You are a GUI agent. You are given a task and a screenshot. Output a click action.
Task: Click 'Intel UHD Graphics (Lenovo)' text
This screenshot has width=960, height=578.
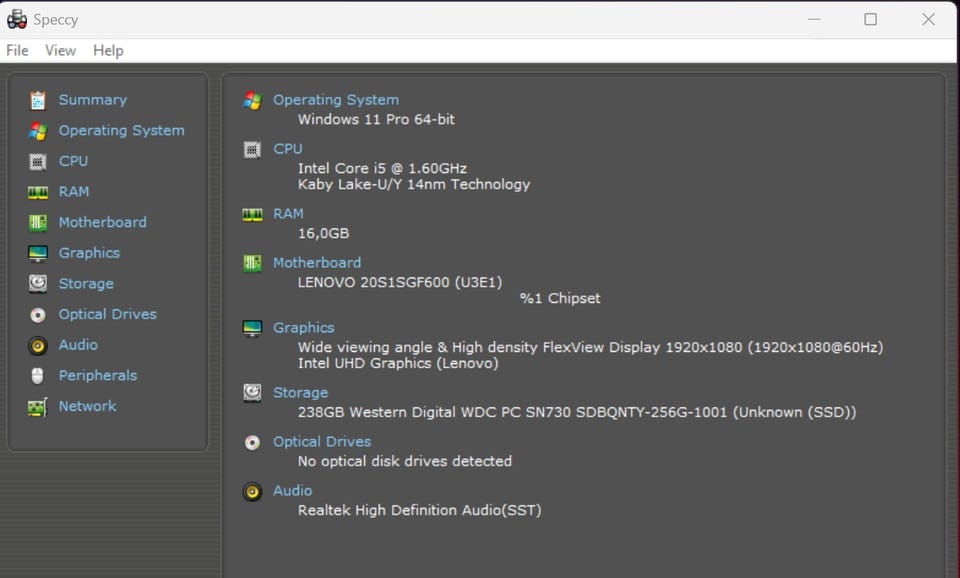point(398,363)
